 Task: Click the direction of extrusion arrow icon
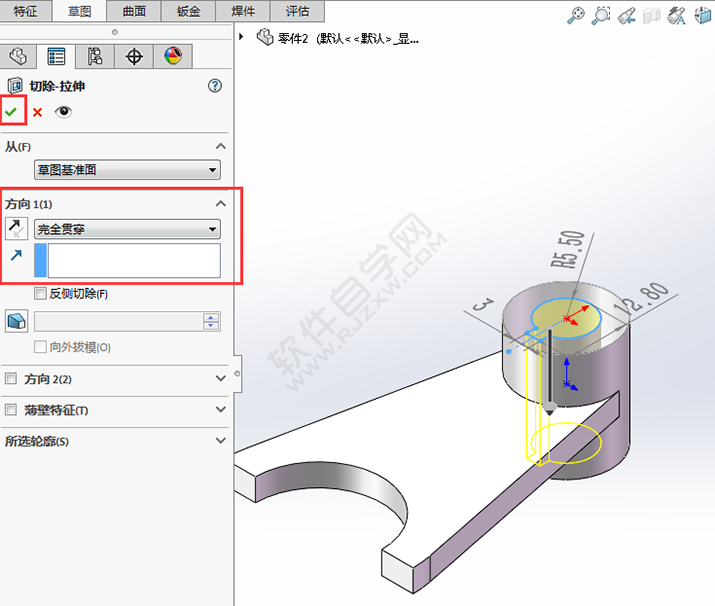[x=16, y=255]
